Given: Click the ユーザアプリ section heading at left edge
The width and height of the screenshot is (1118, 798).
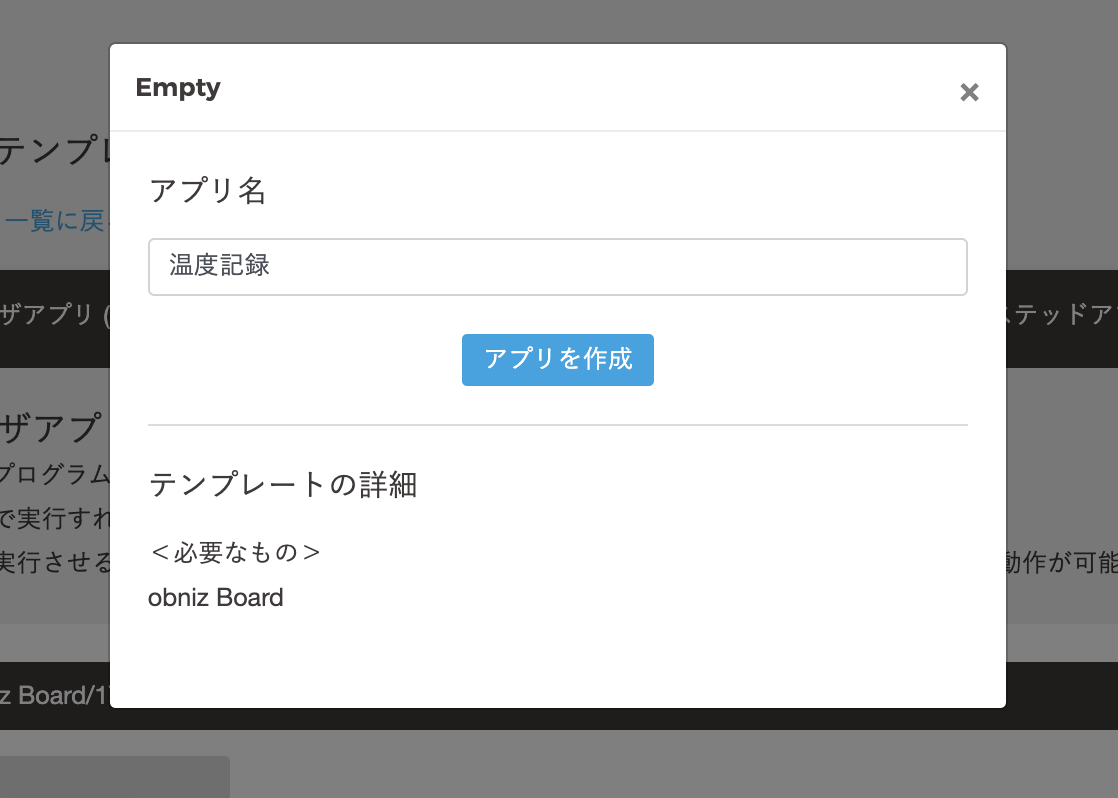Looking at the screenshot, I should pos(54,428).
